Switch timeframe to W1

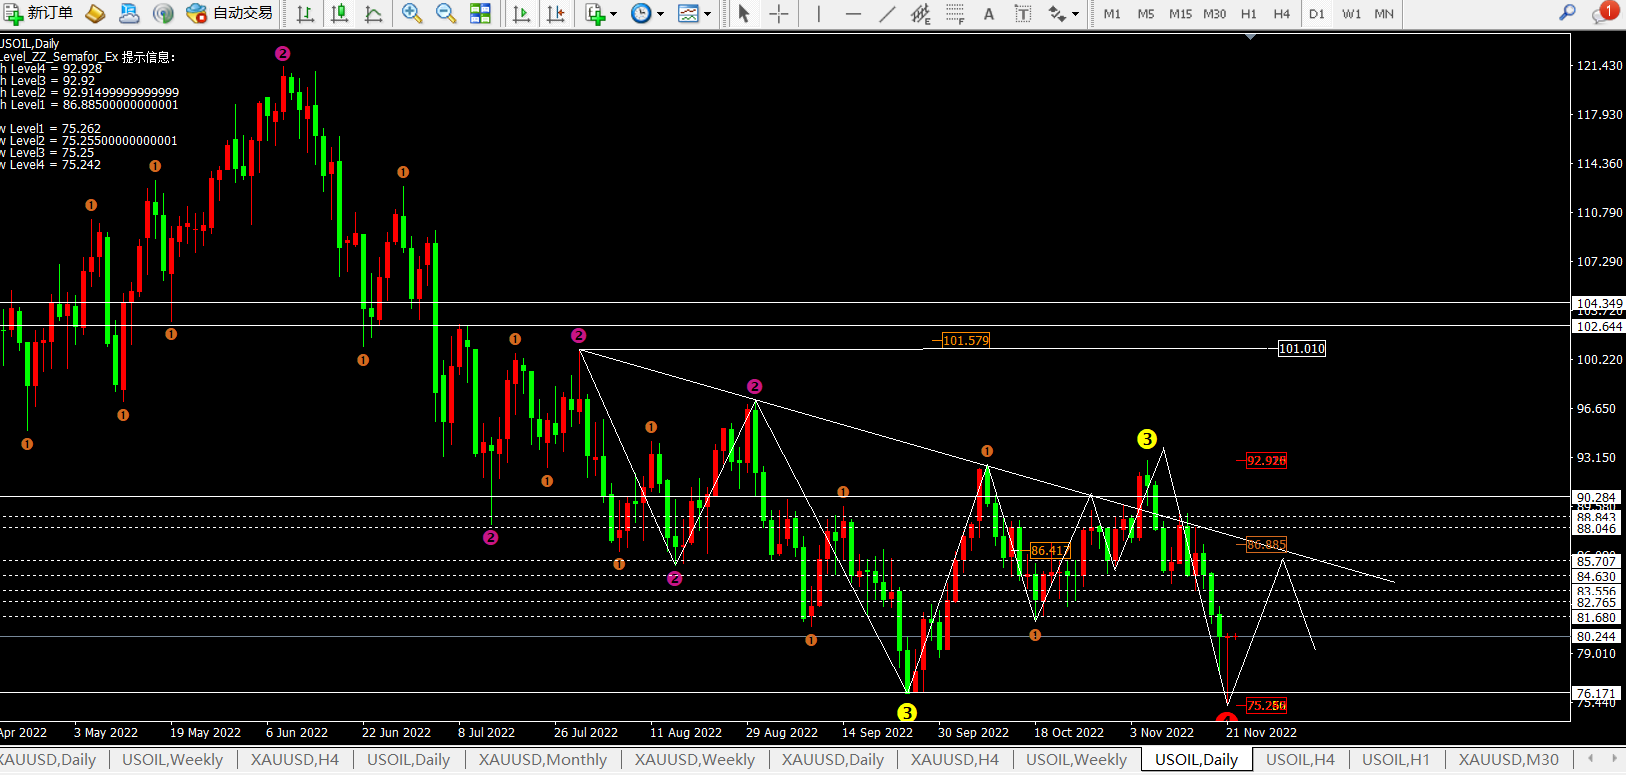pyautogui.click(x=1351, y=14)
